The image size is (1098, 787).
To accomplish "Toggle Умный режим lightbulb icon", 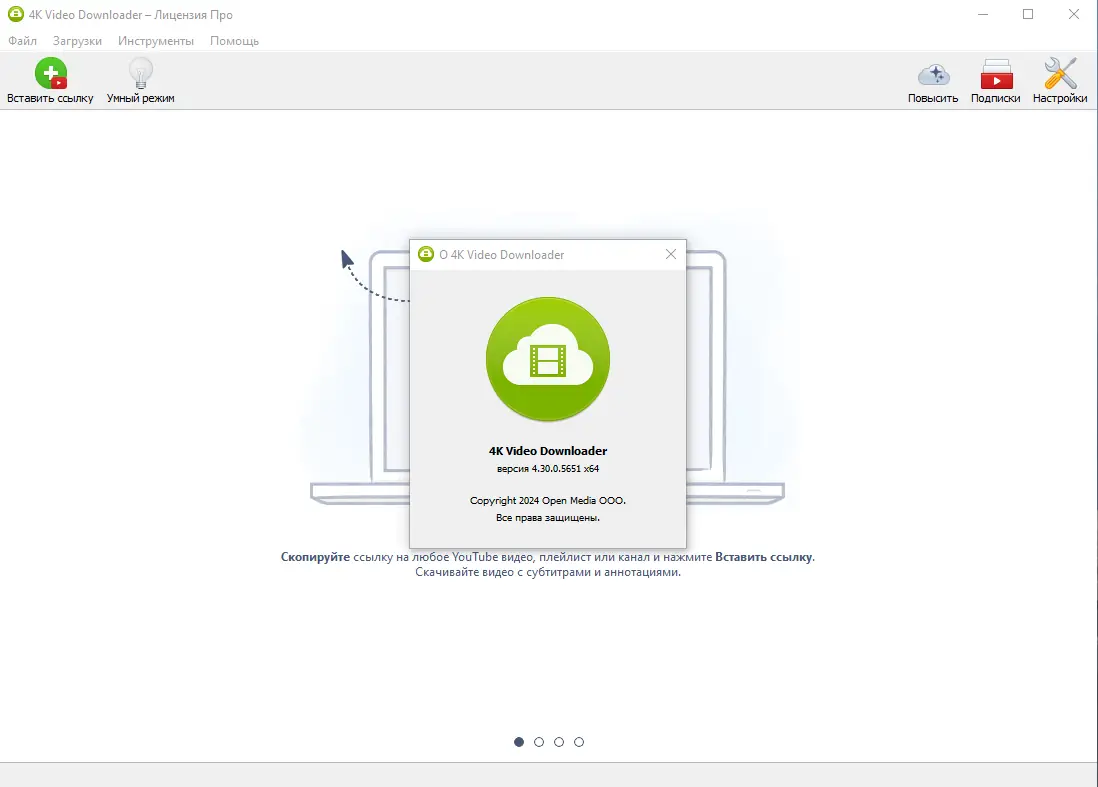I will click(141, 74).
